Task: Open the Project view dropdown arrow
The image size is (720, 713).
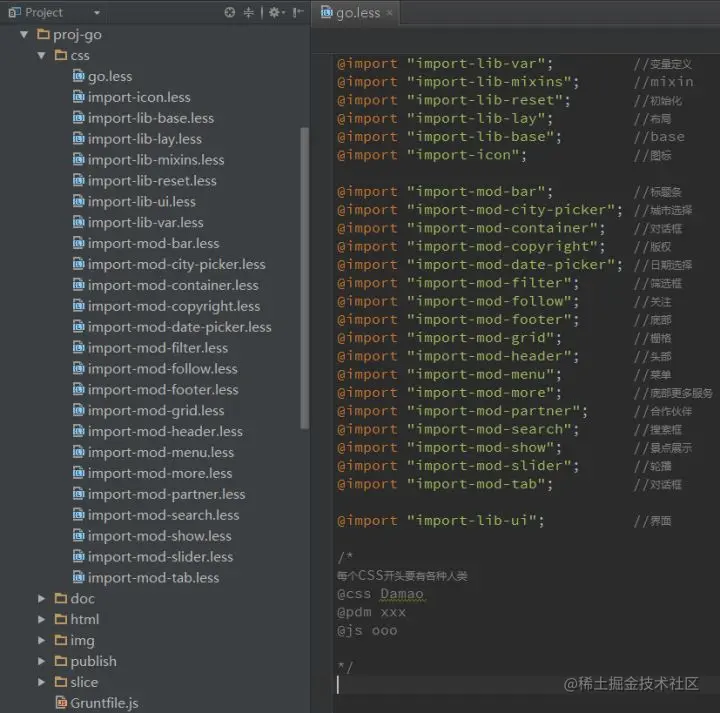Action: [97, 13]
